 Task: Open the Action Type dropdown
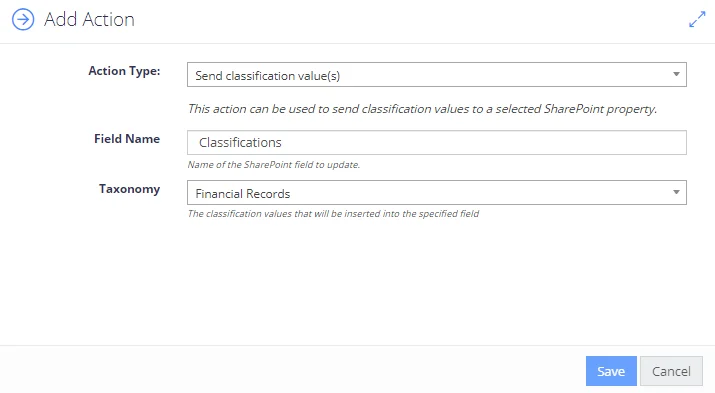(x=436, y=75)
